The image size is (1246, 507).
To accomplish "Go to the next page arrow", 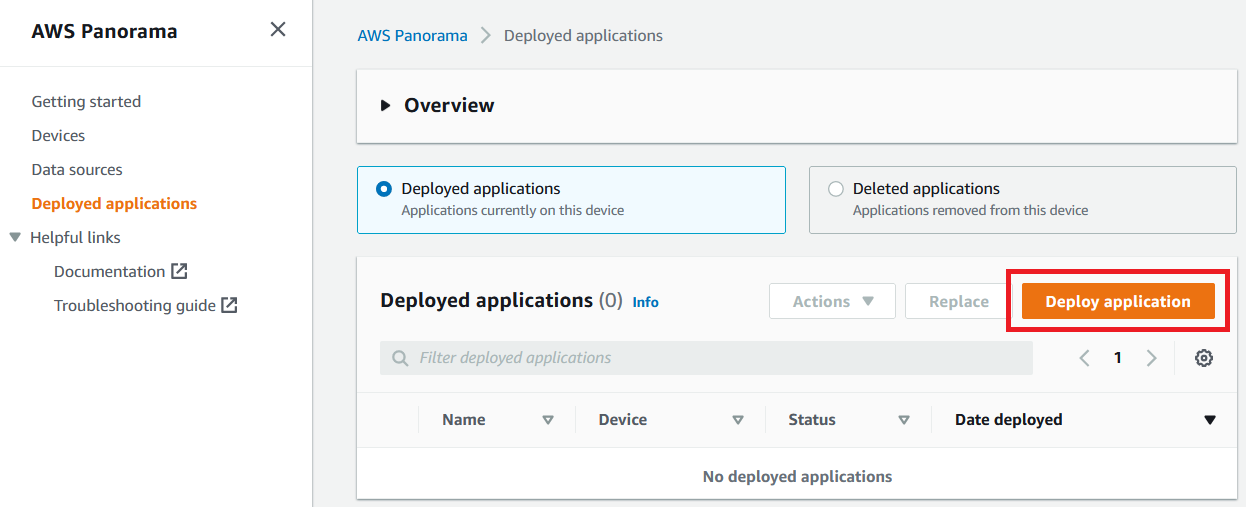I will pyautogui.click(x=1151, y=358).
